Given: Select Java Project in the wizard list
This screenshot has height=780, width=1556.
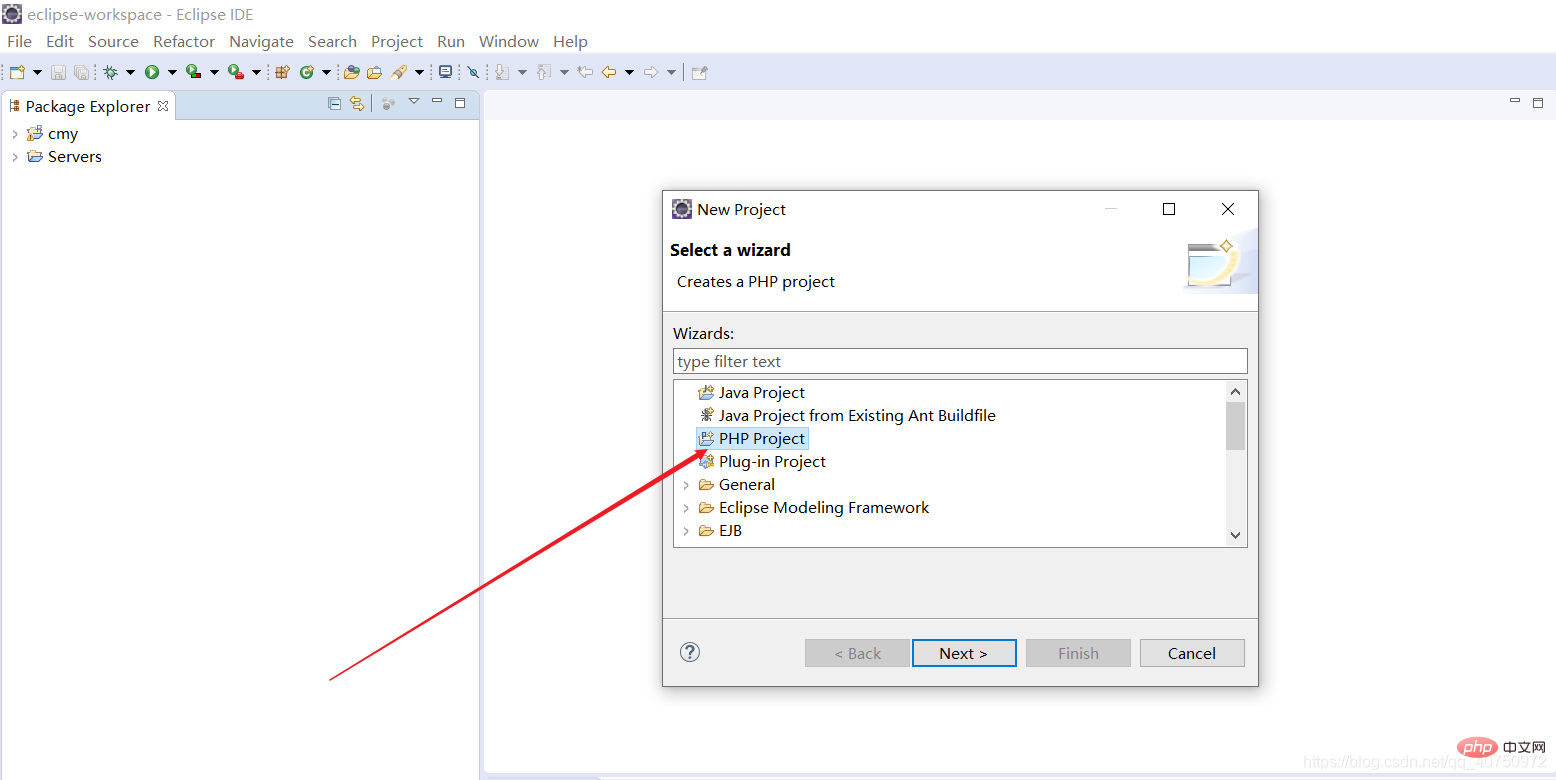Looking at the screenshot, I should pos(762,392).
